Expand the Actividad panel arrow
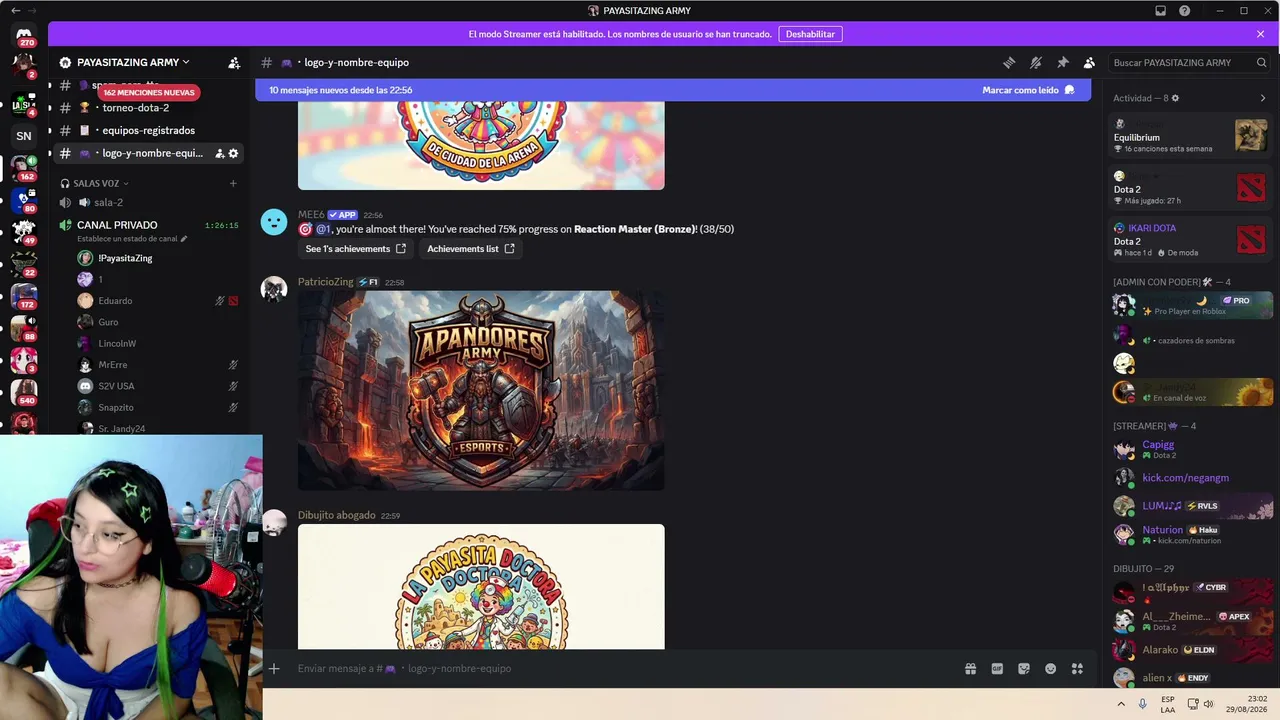The image size is (1280, 720). 1263,98
